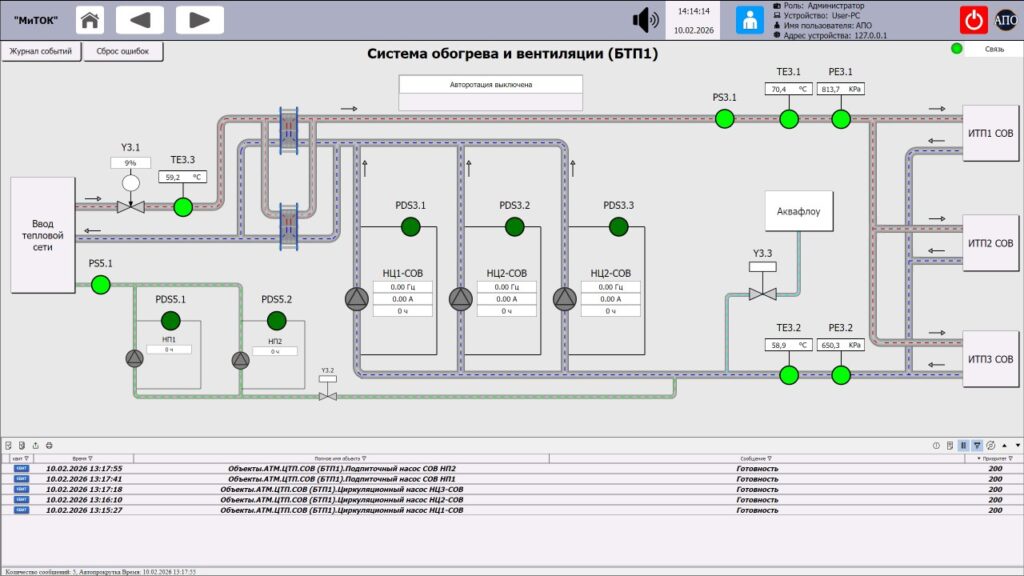The width and height of the screenshot is (1024, 576).
Task: Navigate forward with the right arrow
Action: pyautogui.click(x=199, y=20)
